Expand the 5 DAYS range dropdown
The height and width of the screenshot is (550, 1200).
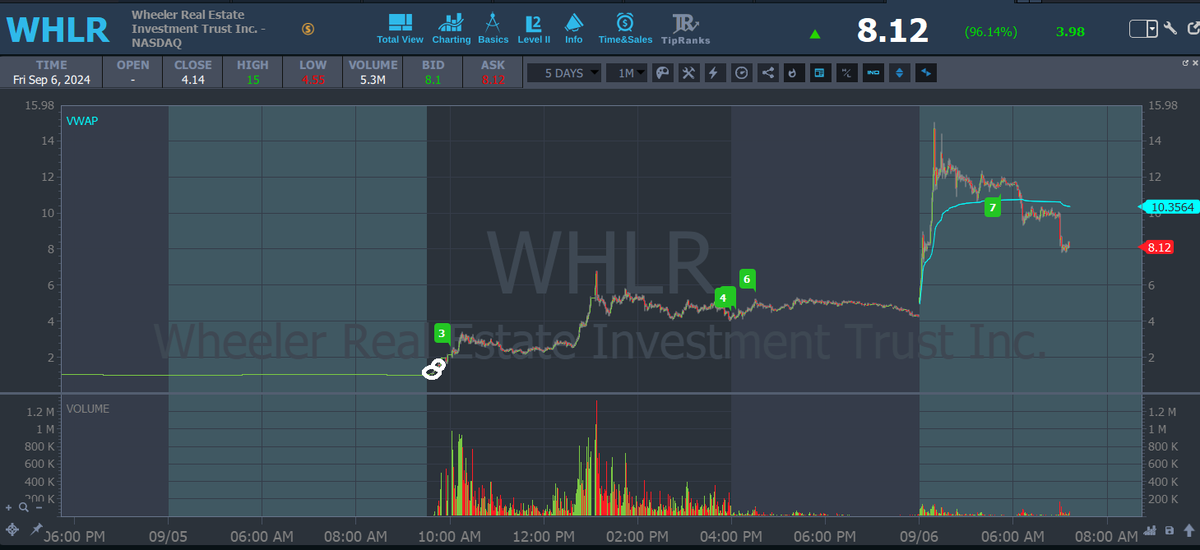(564, 72)
